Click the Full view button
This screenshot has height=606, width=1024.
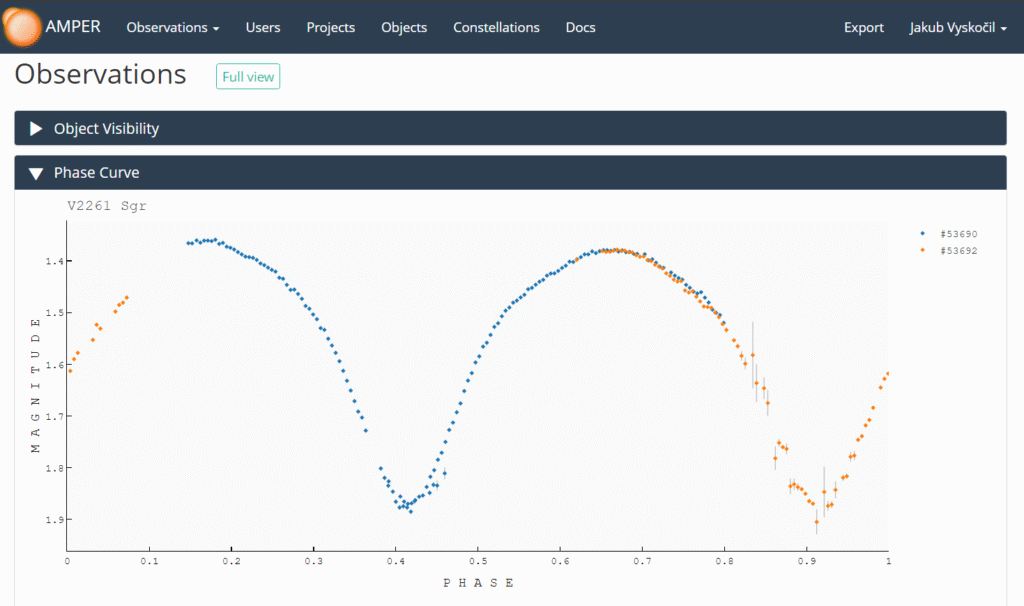tap(248, 77)
